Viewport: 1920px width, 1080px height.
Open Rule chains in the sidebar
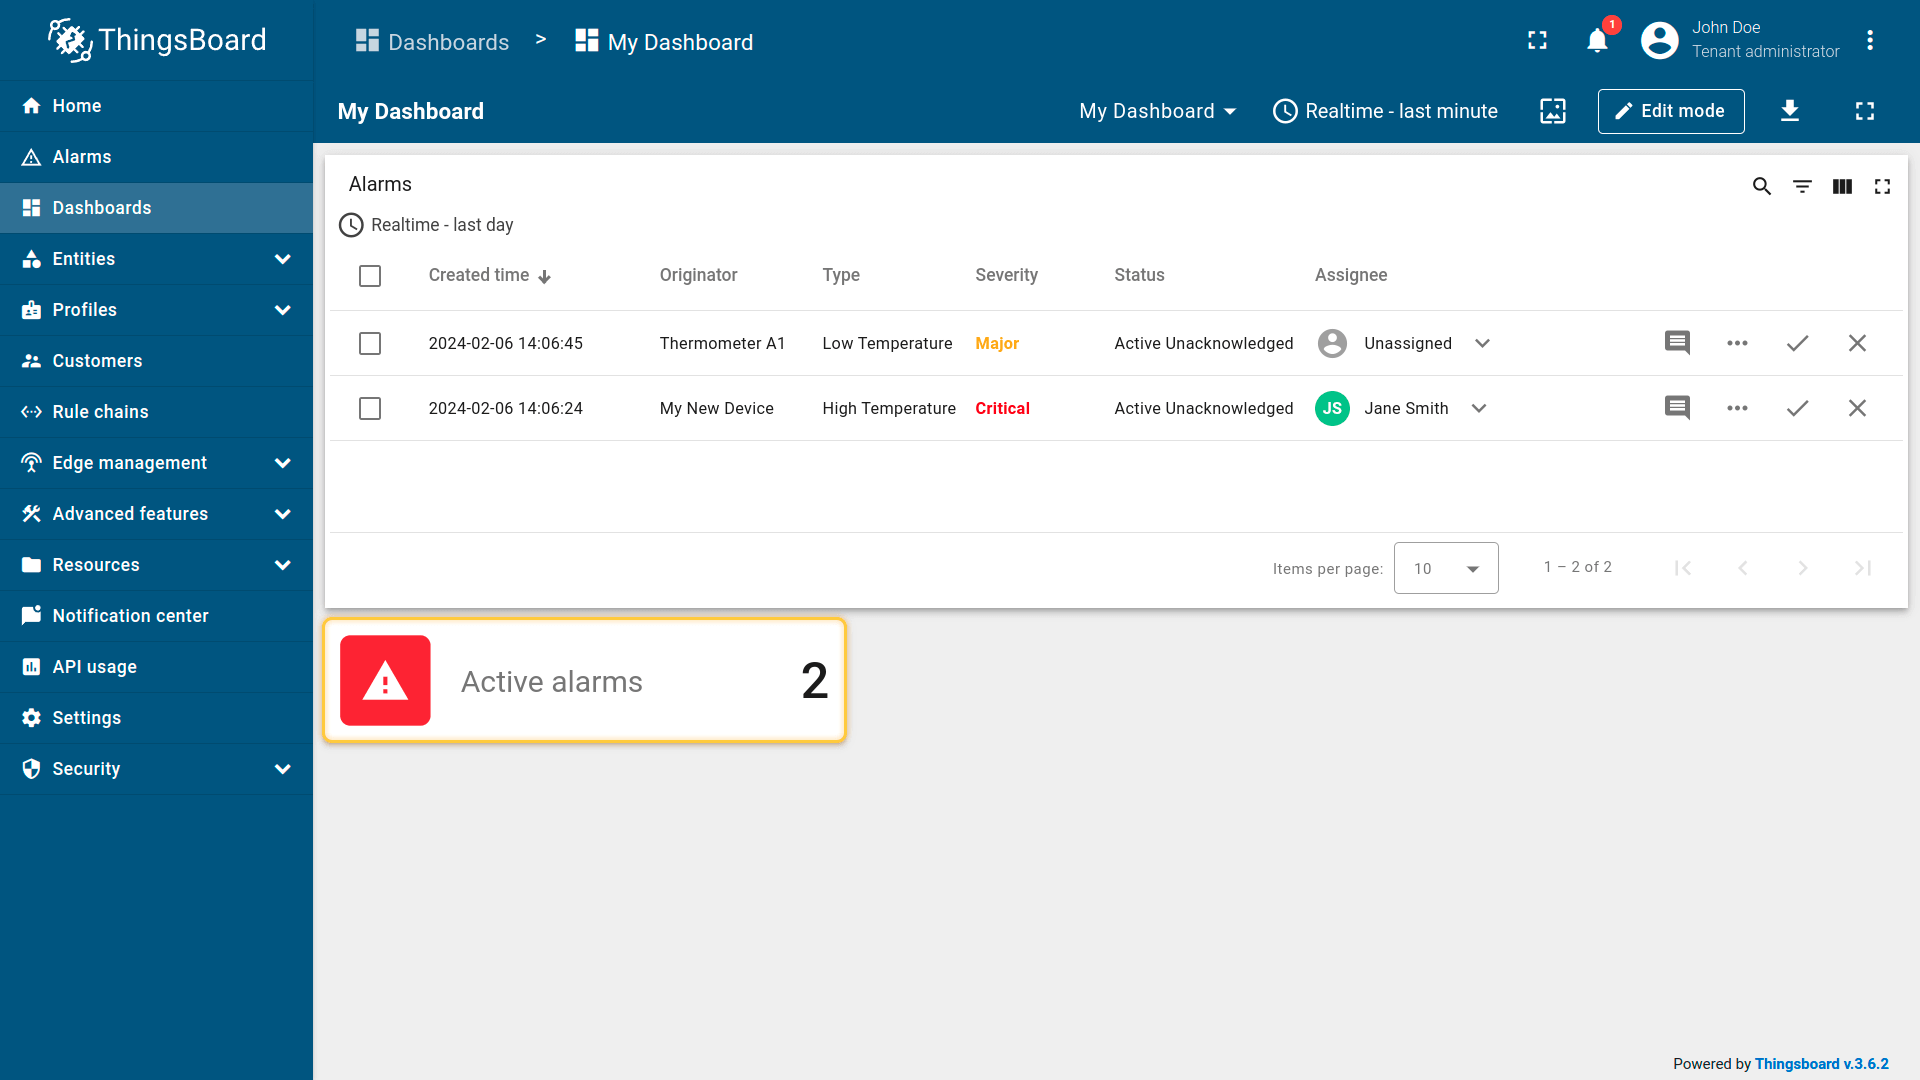[100, 412]
